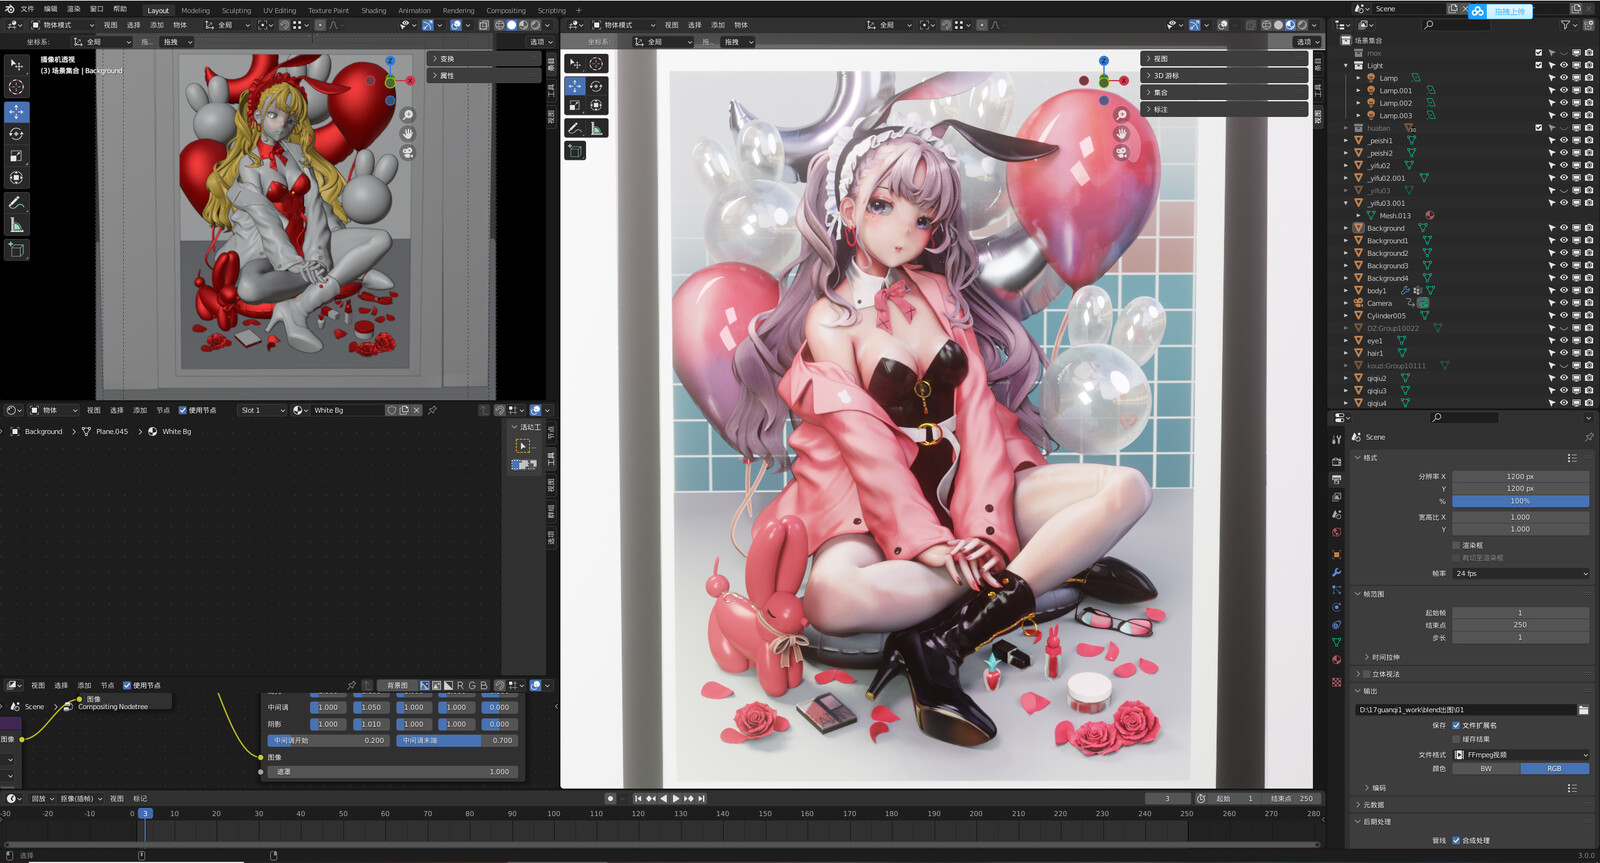Viewport: 1600px width, 863px height.
Task: Select the Annotate tool in left viewport
Action: [16, 203]
